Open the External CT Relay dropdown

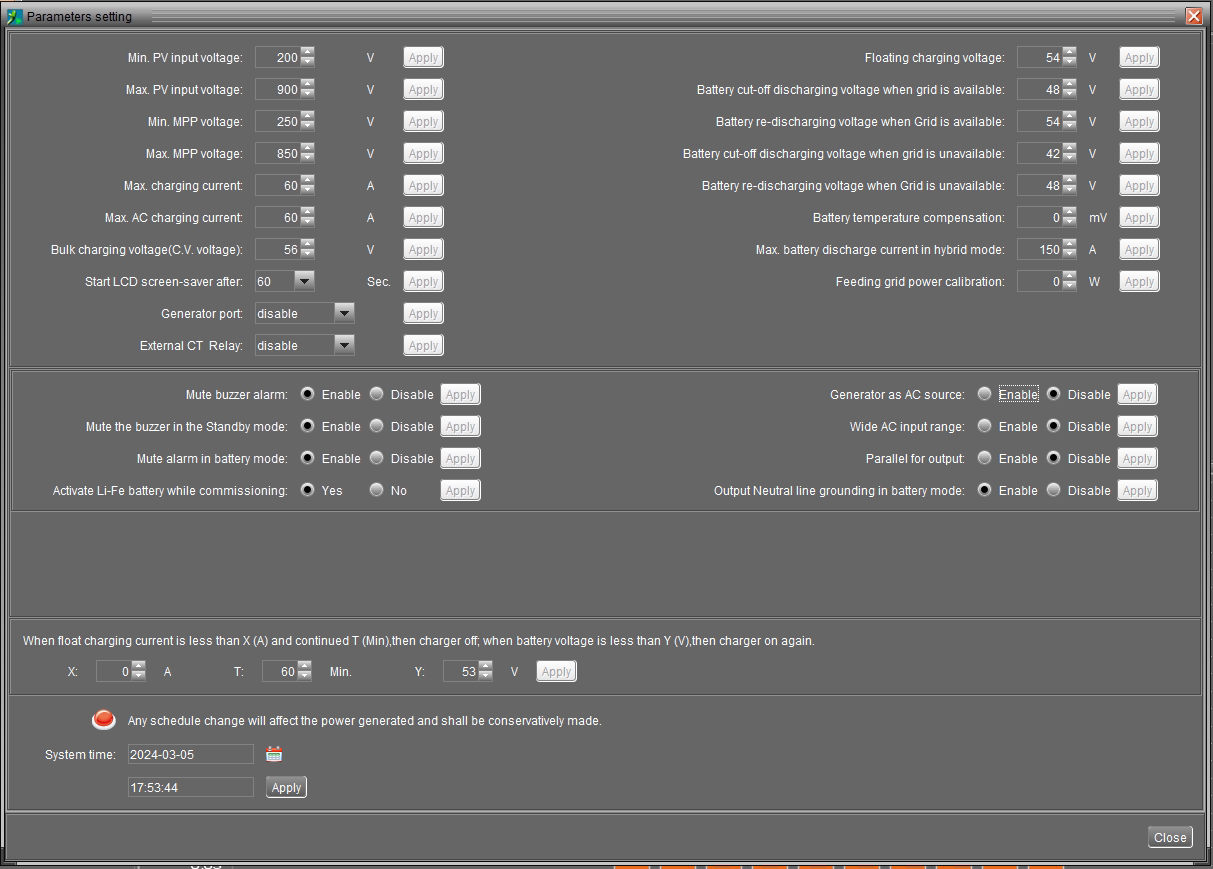[x=343, y=346]
